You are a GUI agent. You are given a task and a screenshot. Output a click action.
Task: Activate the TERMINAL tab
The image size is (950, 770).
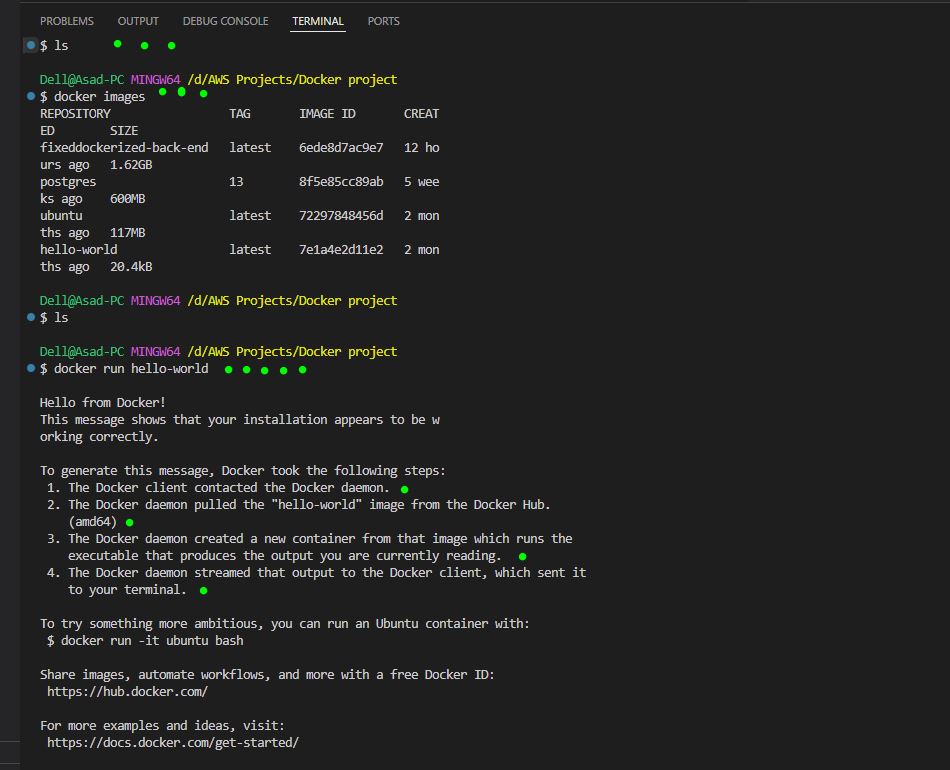point(317,21)
